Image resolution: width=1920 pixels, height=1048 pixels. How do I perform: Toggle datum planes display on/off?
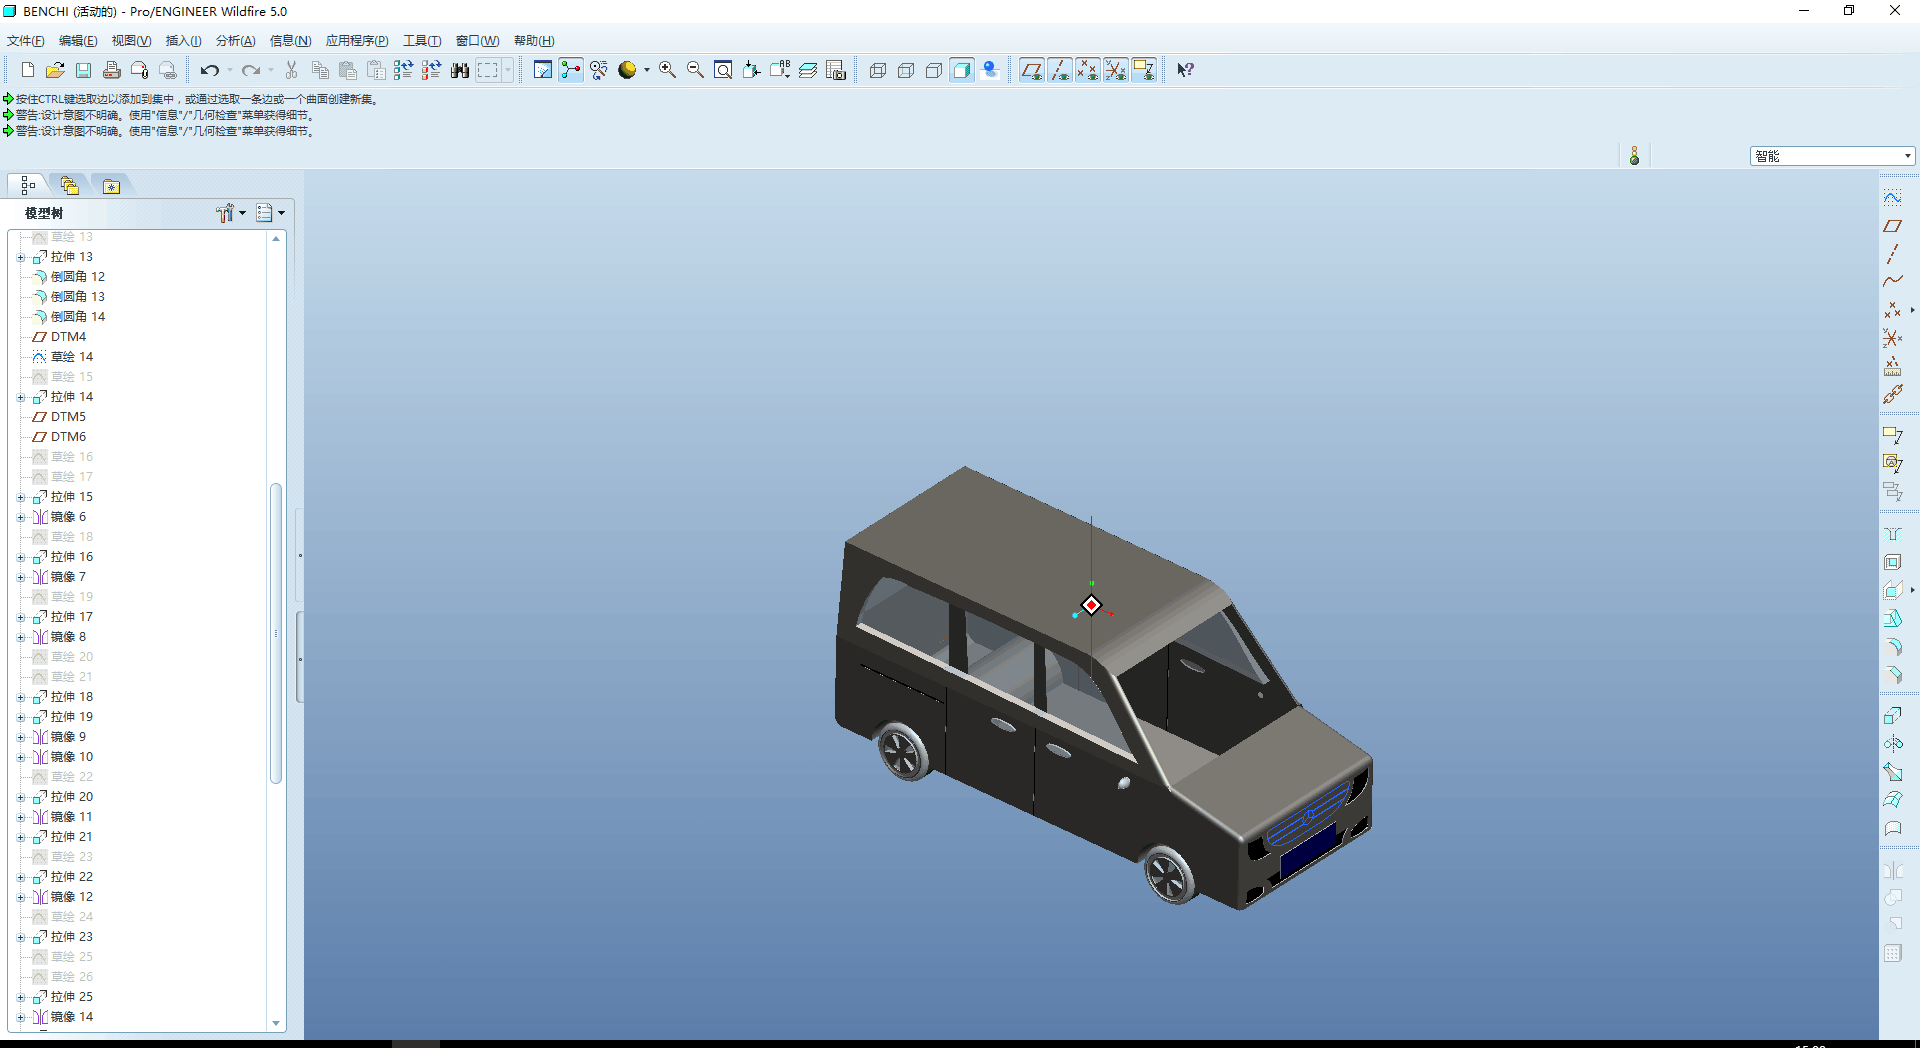tap(1031, 70)
